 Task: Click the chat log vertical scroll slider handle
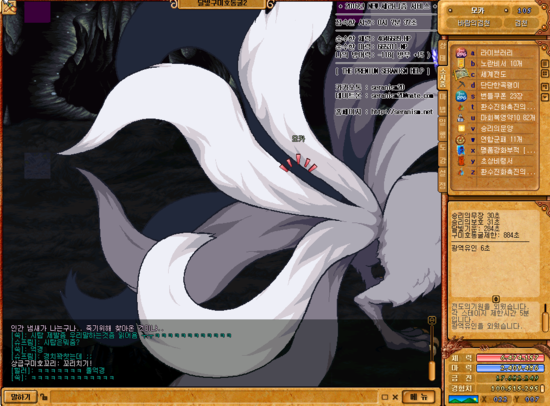[x=432, y=370]
